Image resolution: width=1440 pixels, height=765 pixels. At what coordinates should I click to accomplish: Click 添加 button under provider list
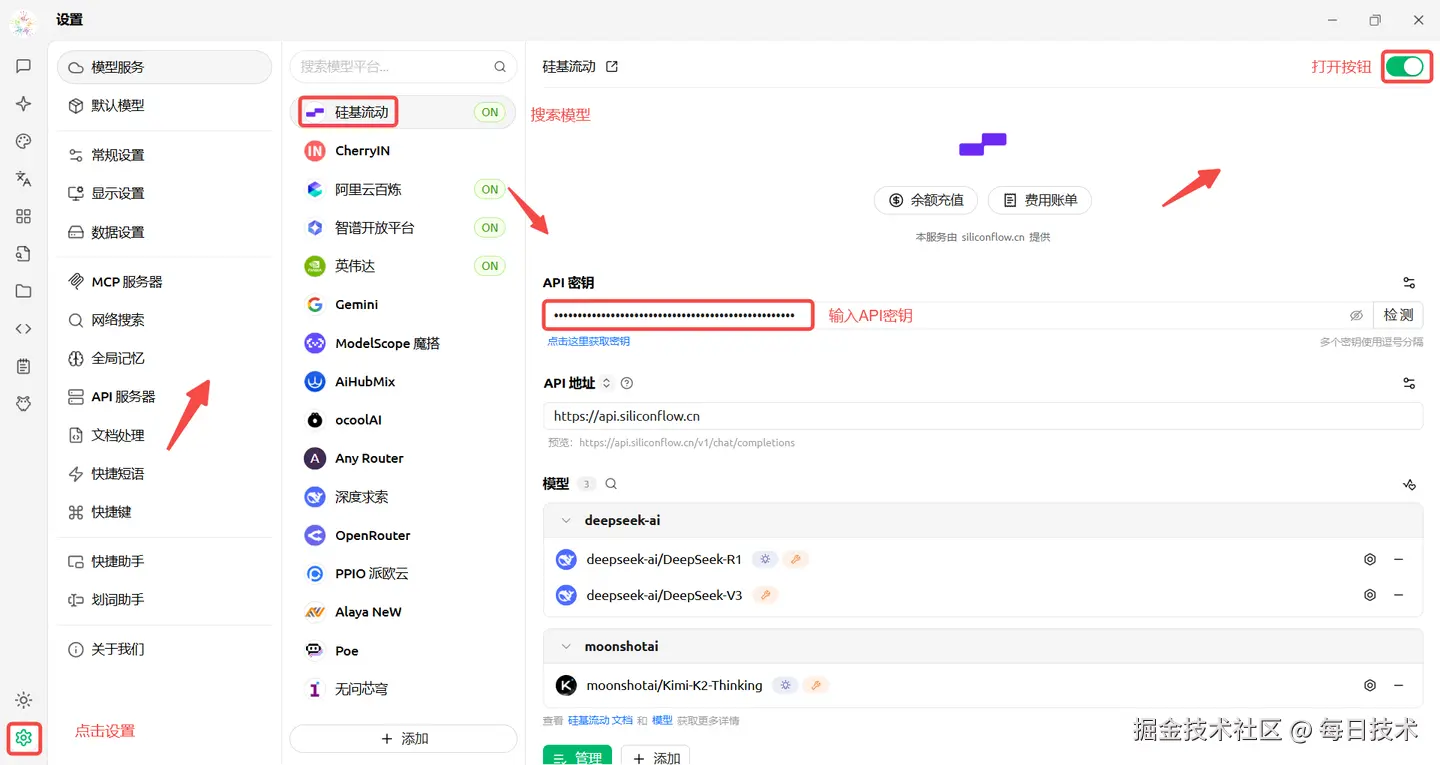click(403, 738)
